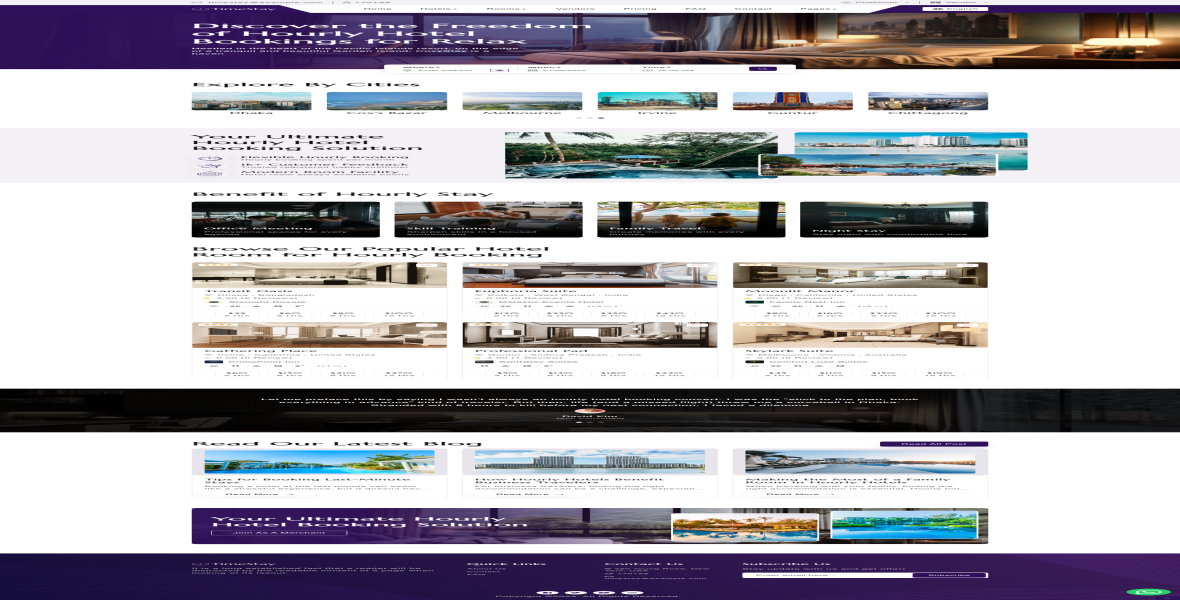Open the WhatsApp chat floating button
1180x600 pixels.
coord(1147,592)
